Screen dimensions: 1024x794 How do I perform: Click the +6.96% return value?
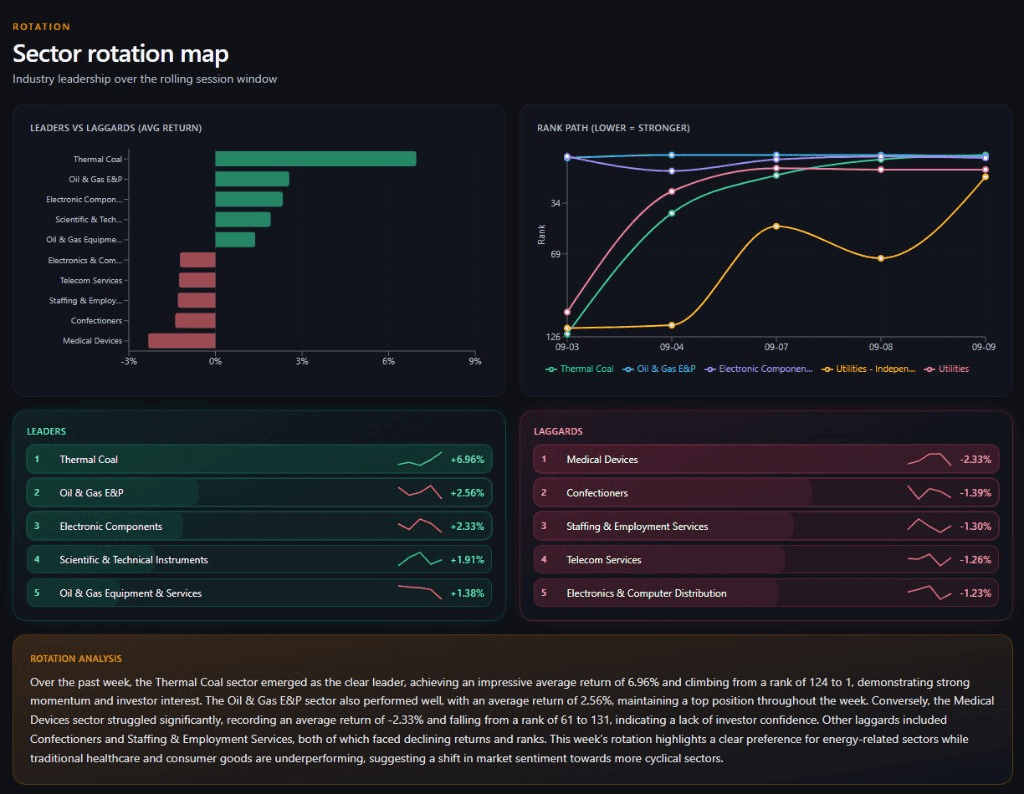tap(467, 460)
